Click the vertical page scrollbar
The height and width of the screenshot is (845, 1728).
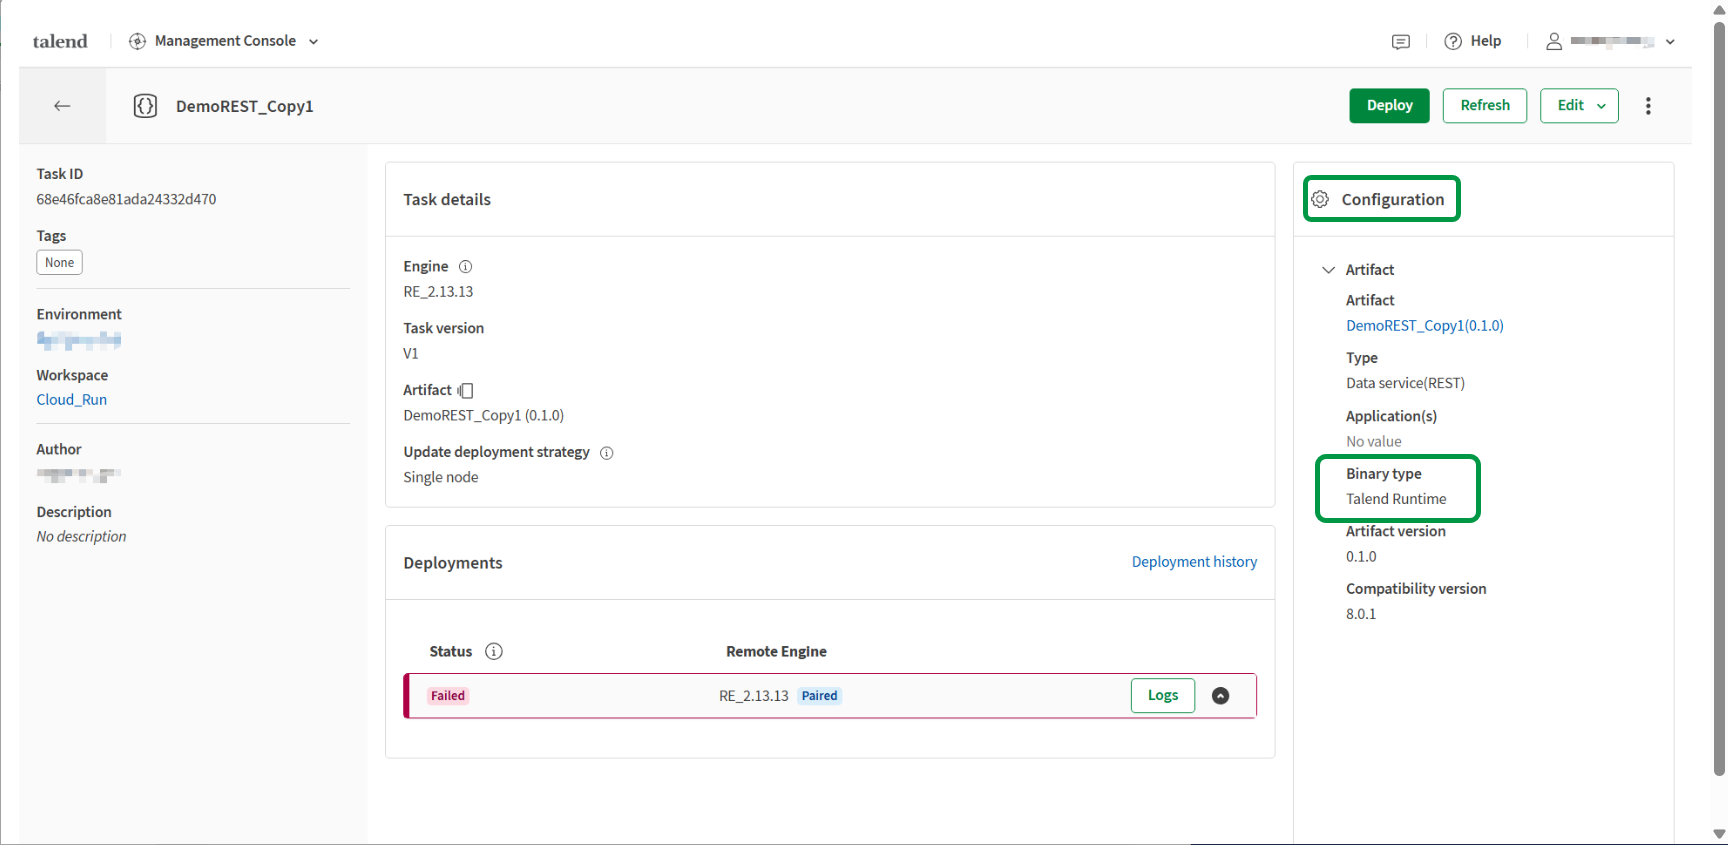tap(1719, 400)
